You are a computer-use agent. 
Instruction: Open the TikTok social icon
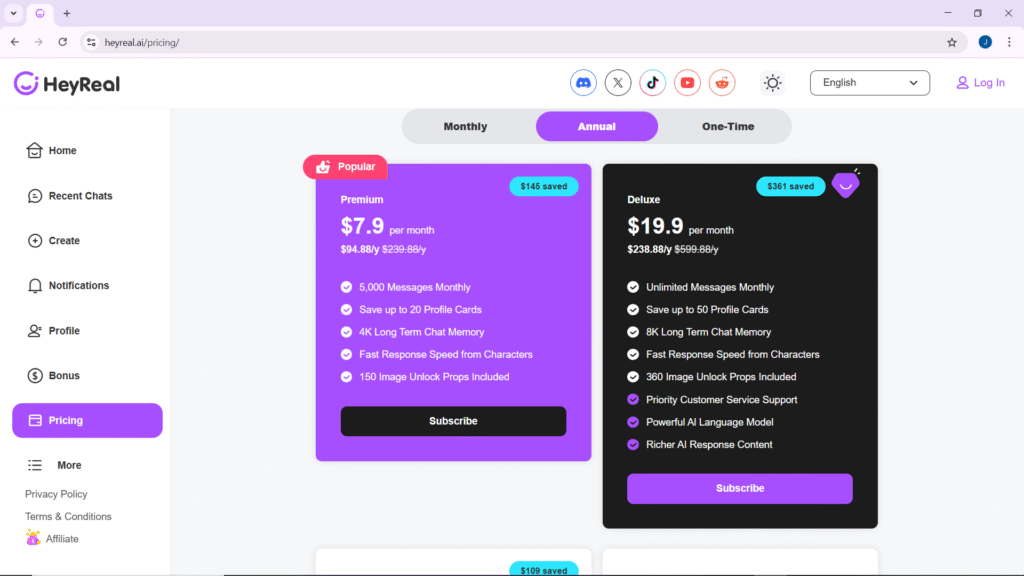[x=652, y=83]
